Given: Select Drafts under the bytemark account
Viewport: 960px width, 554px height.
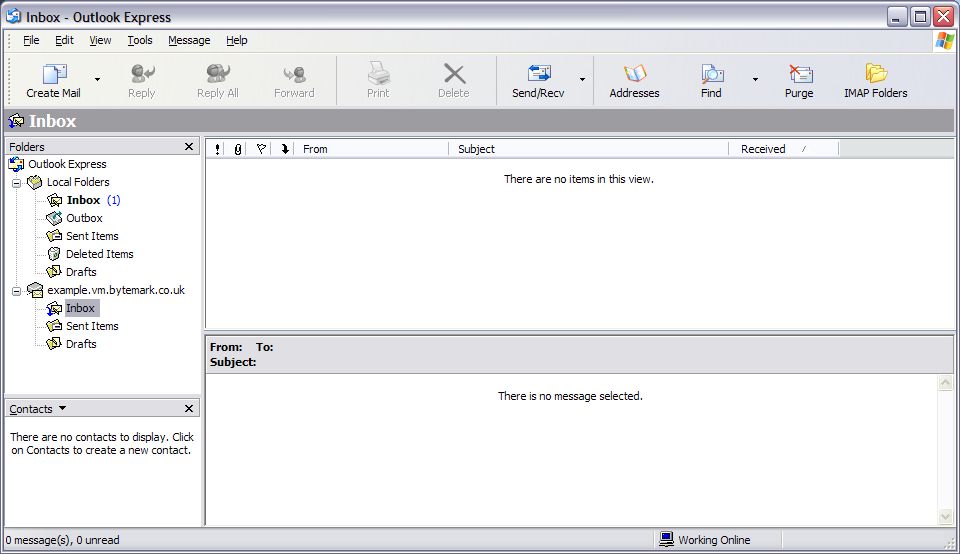Looking at the screenshot, I should pyautogui.click(x=81, y=344).
